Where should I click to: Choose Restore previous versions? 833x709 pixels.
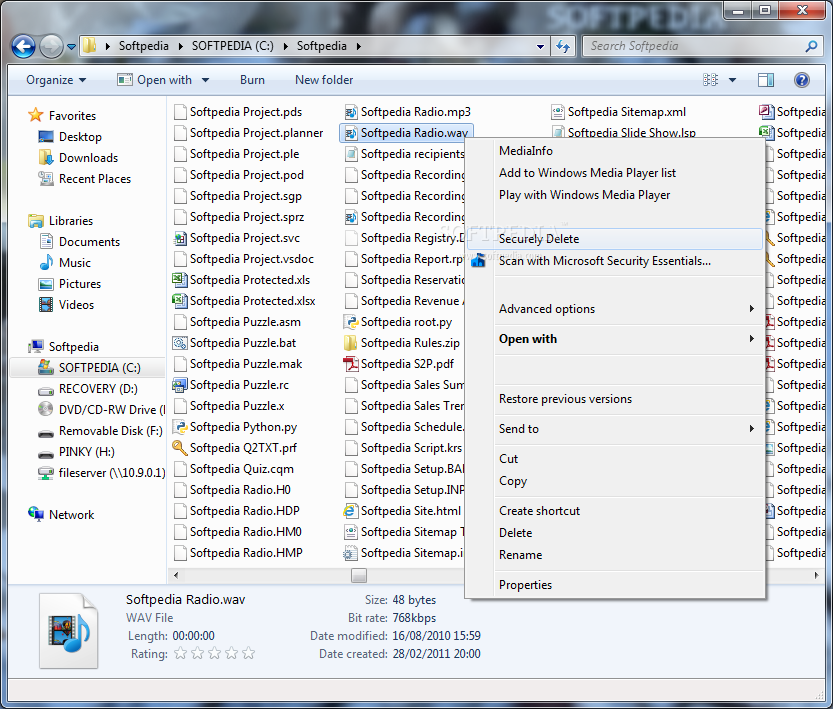615,399
